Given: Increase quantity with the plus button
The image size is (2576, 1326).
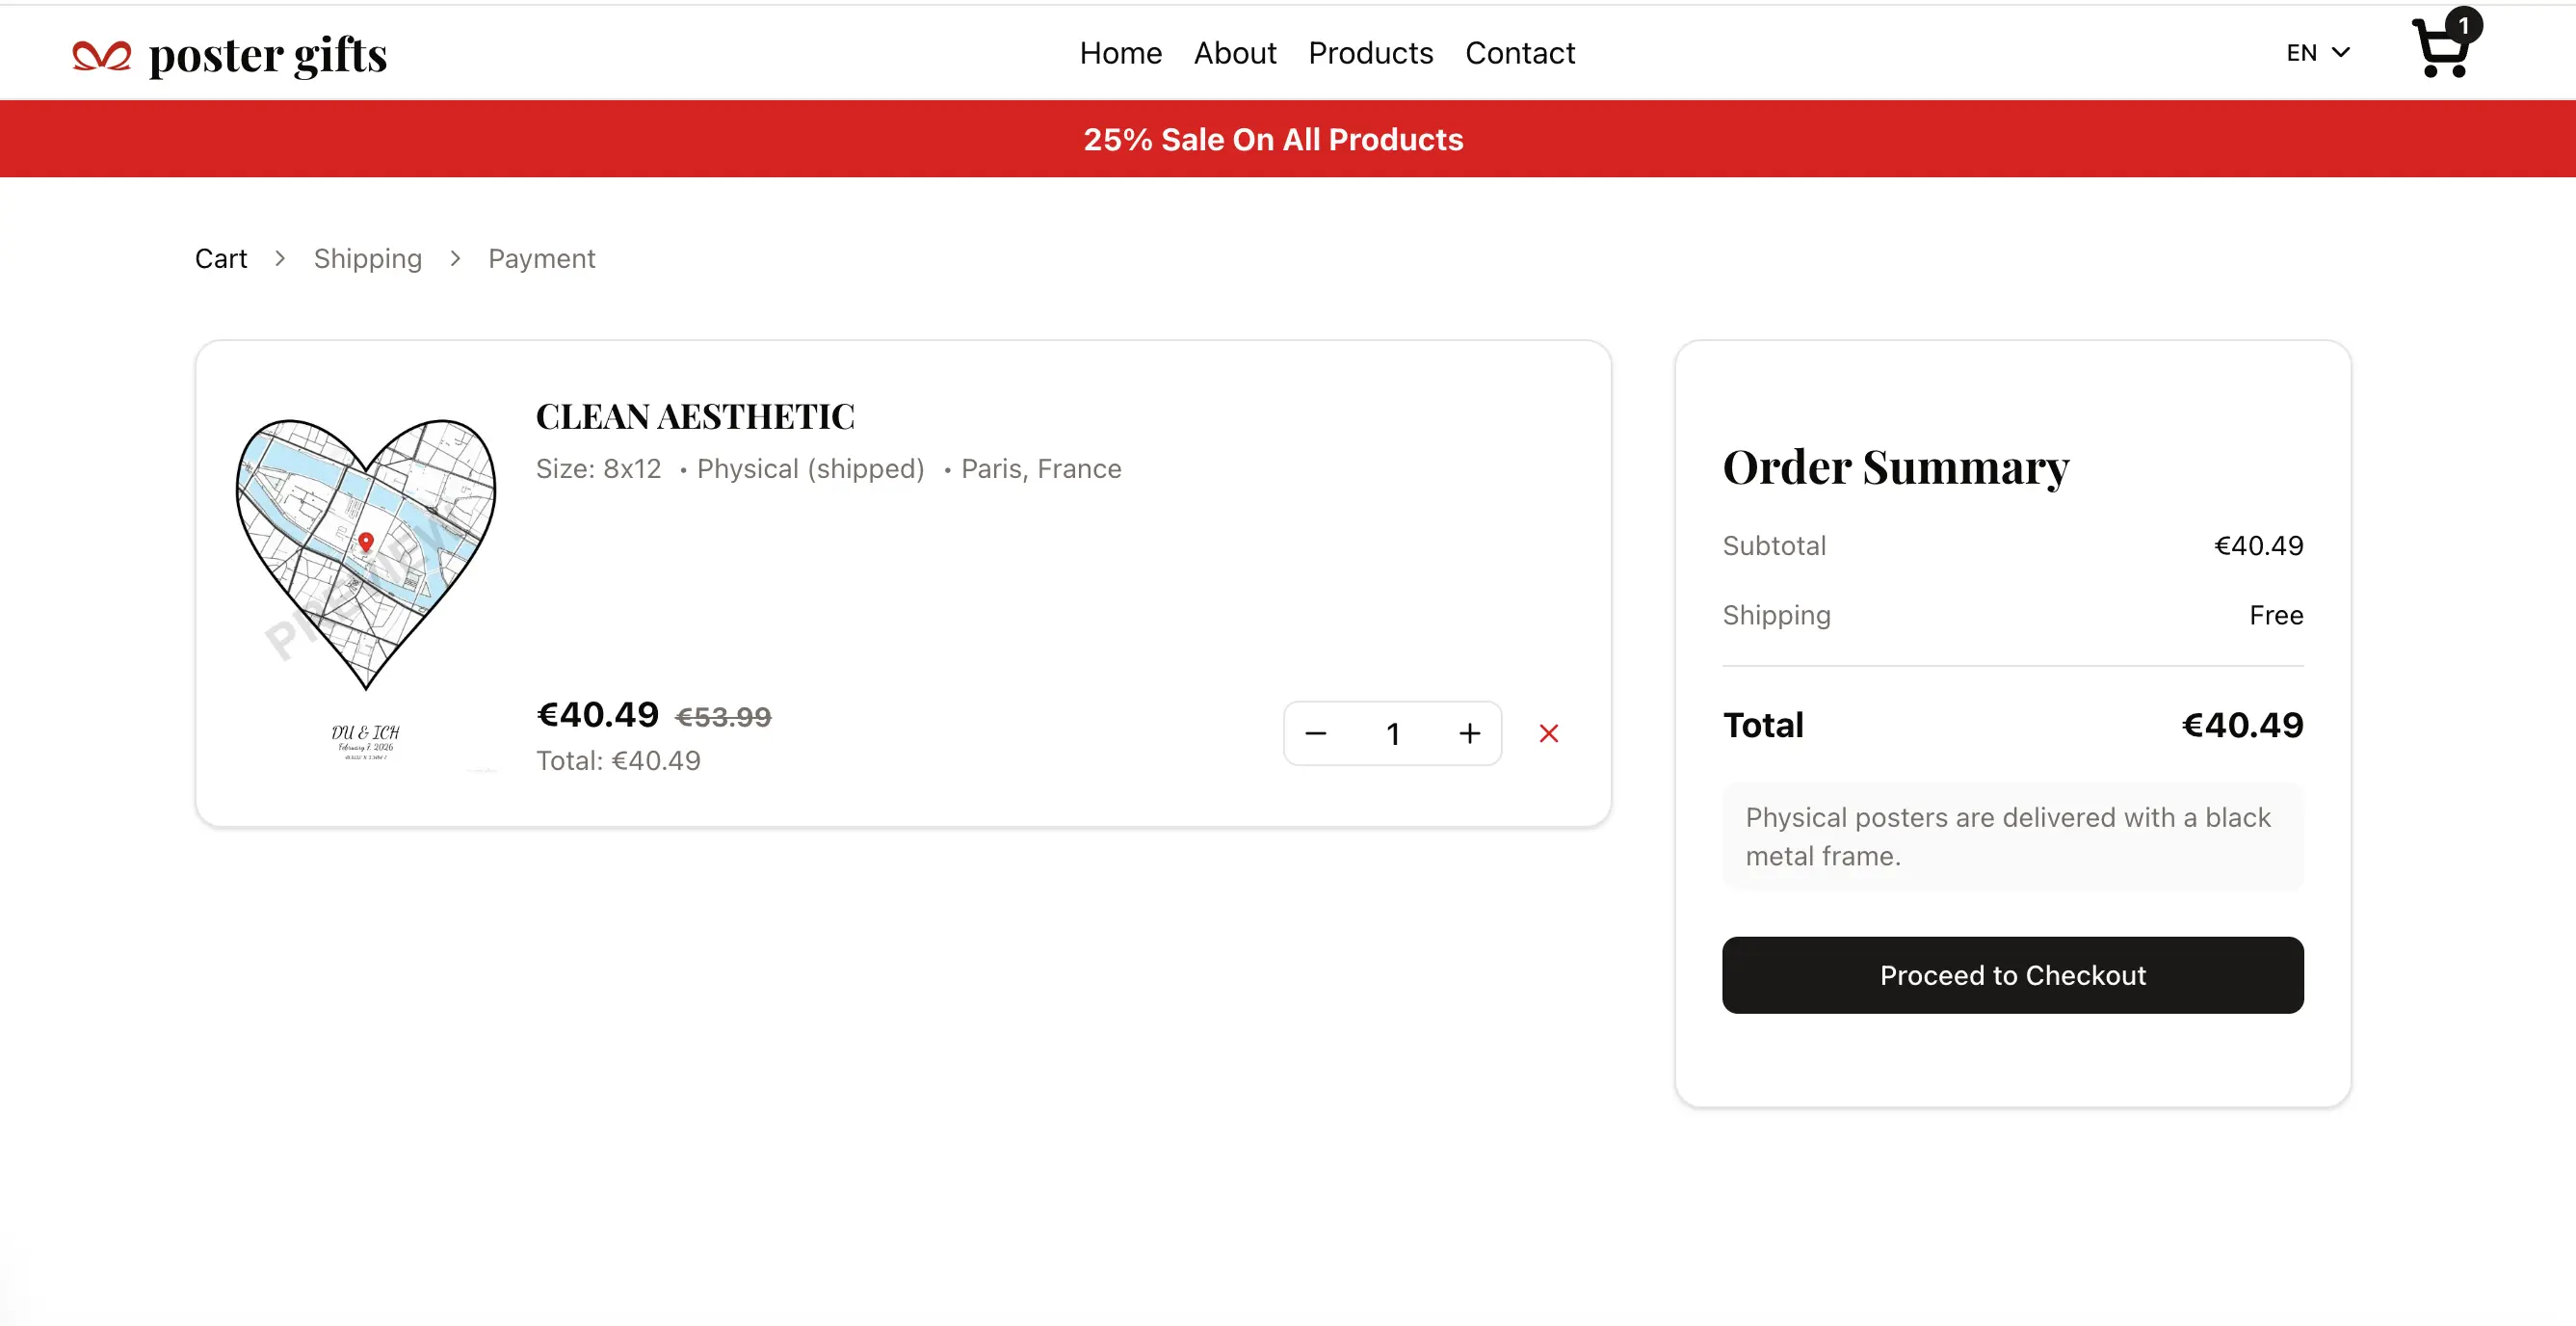Looking at the screenshot, I should [x=1469, y=733].
